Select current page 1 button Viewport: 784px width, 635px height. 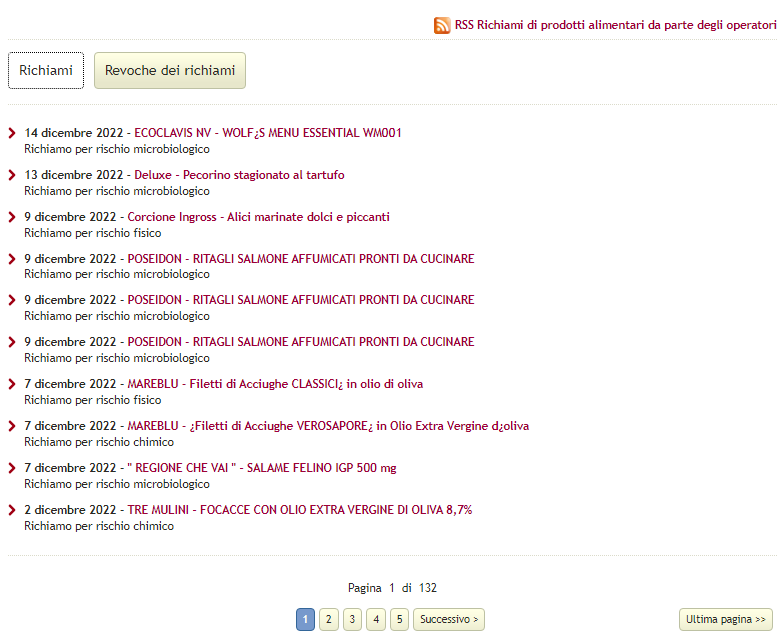305,620
